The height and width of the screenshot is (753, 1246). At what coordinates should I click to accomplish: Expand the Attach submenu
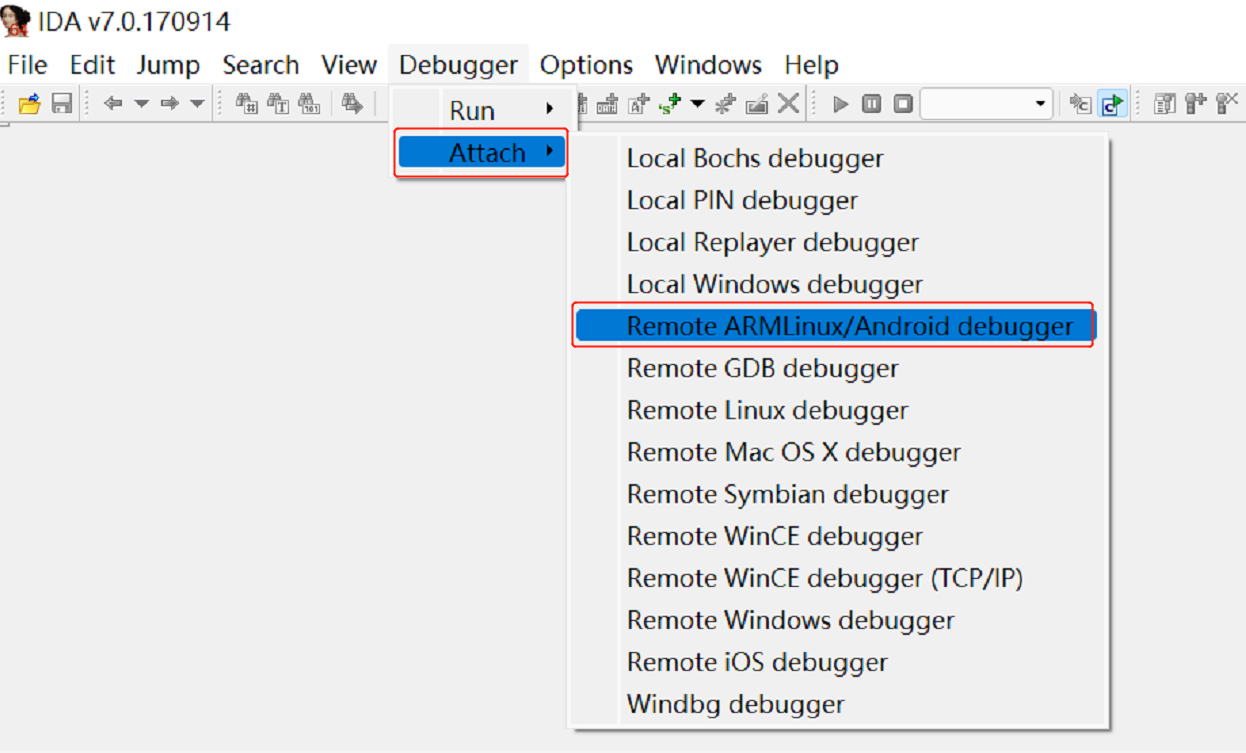pyautogui.click(x=482, y=152)
